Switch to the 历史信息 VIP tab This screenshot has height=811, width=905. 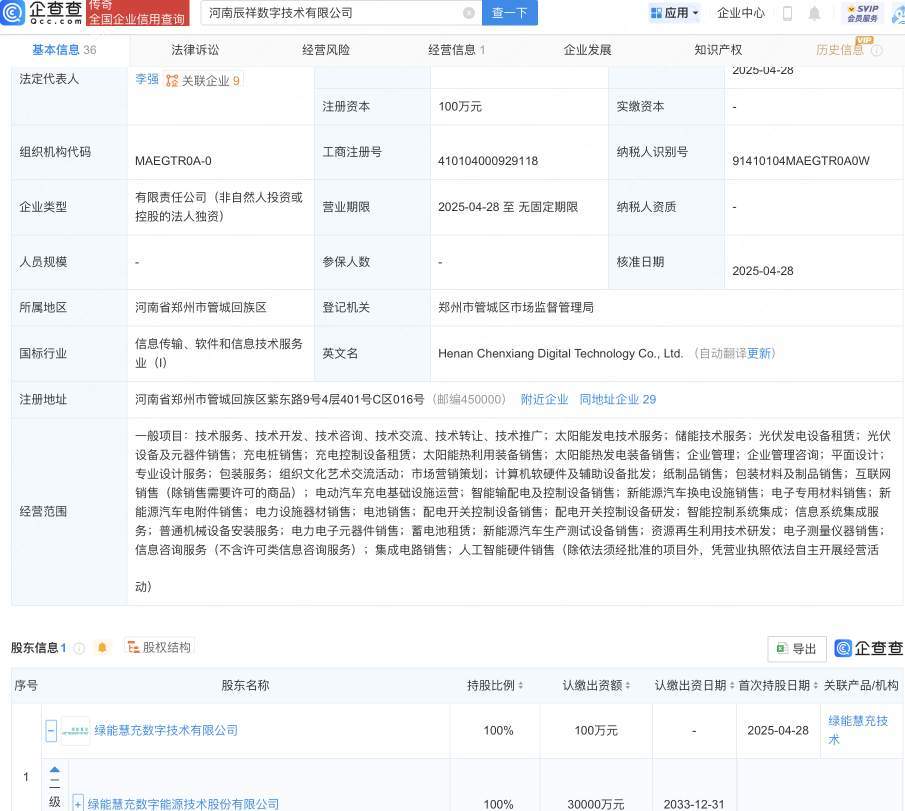click(x=840, y=50)
